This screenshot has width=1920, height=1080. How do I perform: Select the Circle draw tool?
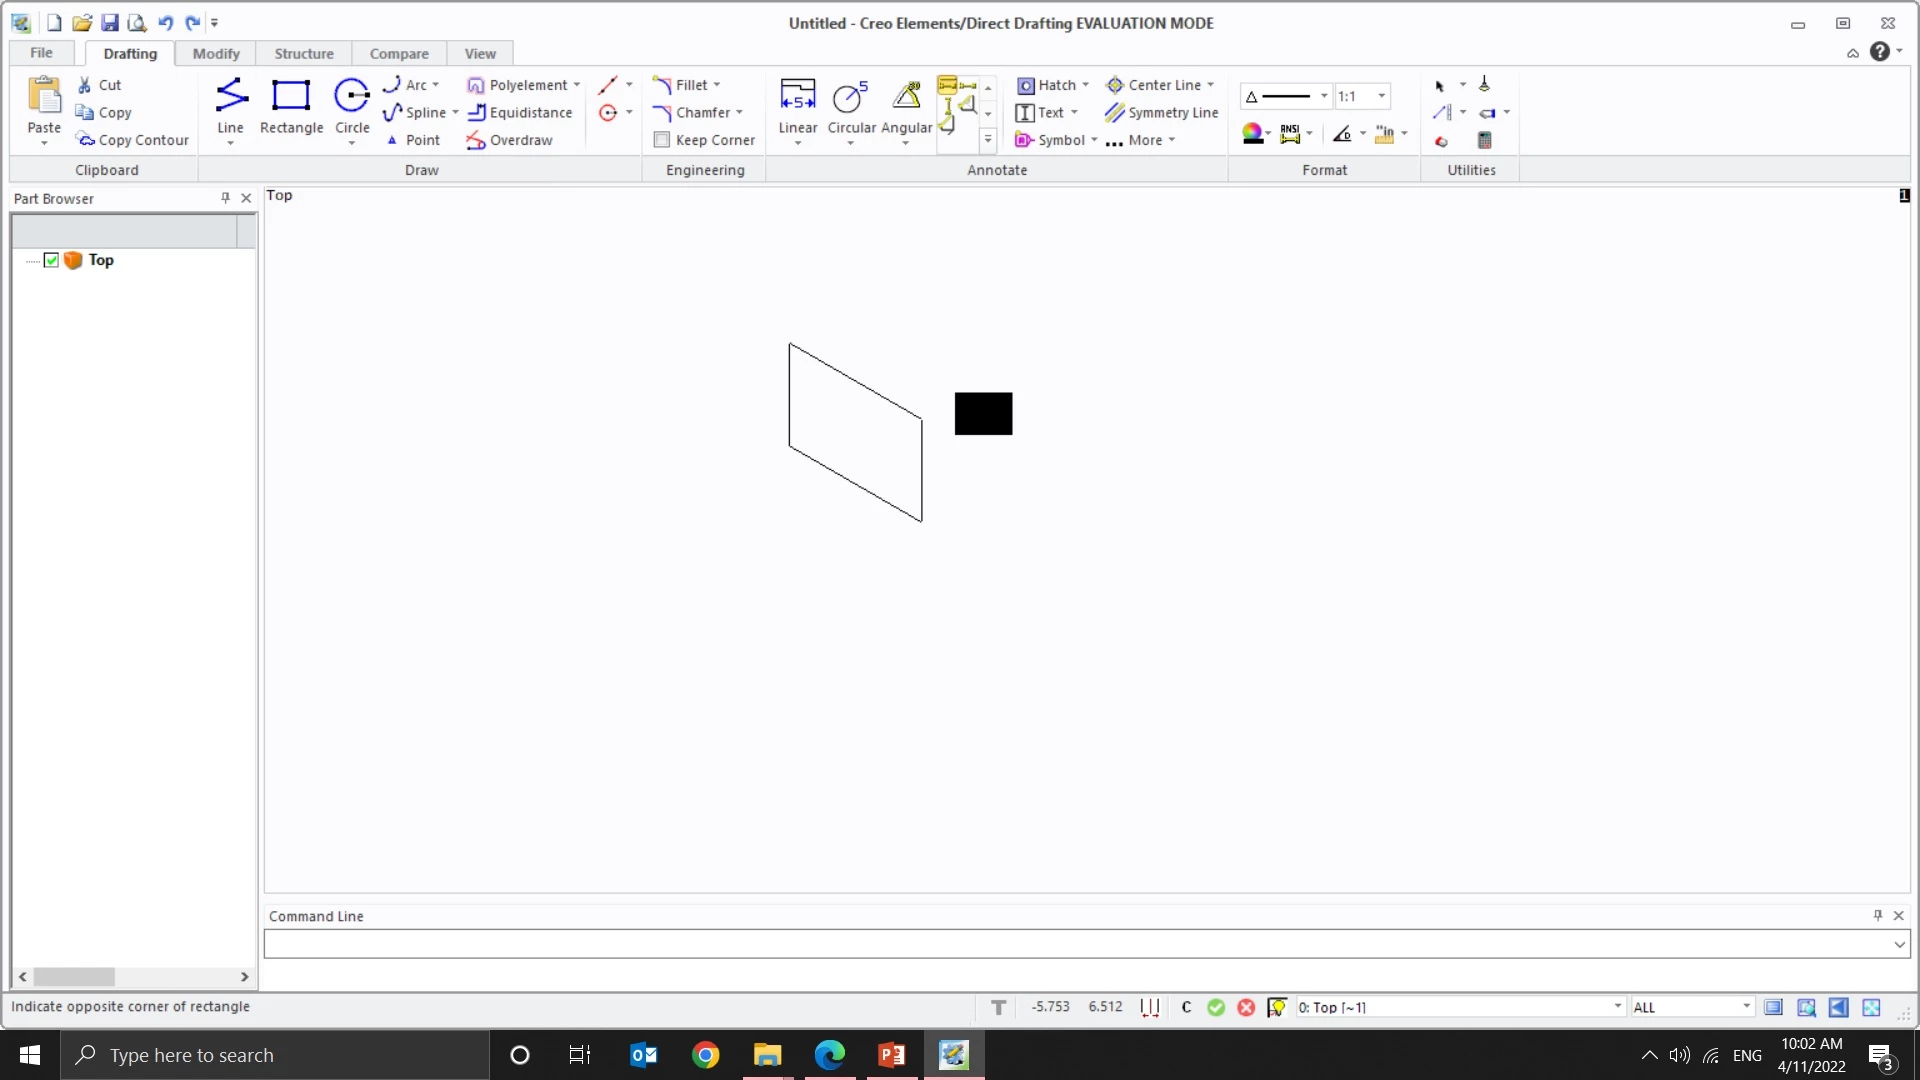pyautogui.click(x=352, y=106)
